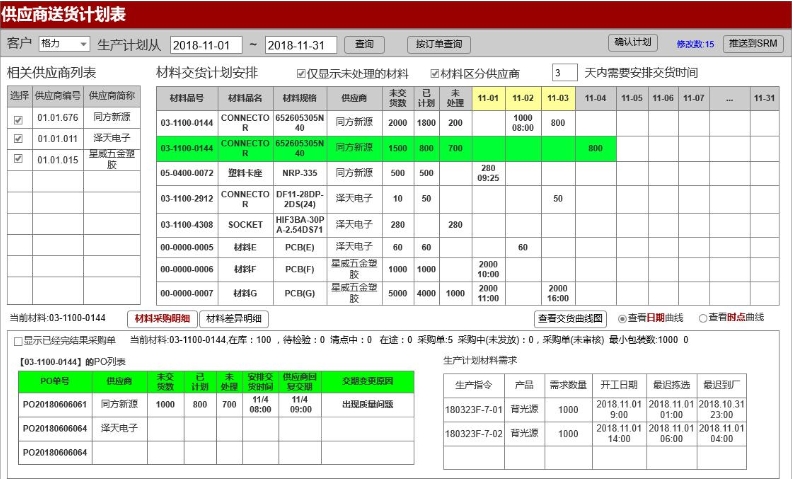Enable 显示已经完结采购单 checkbox
This screenshot has height=479, width=793.
pos(17,341)
